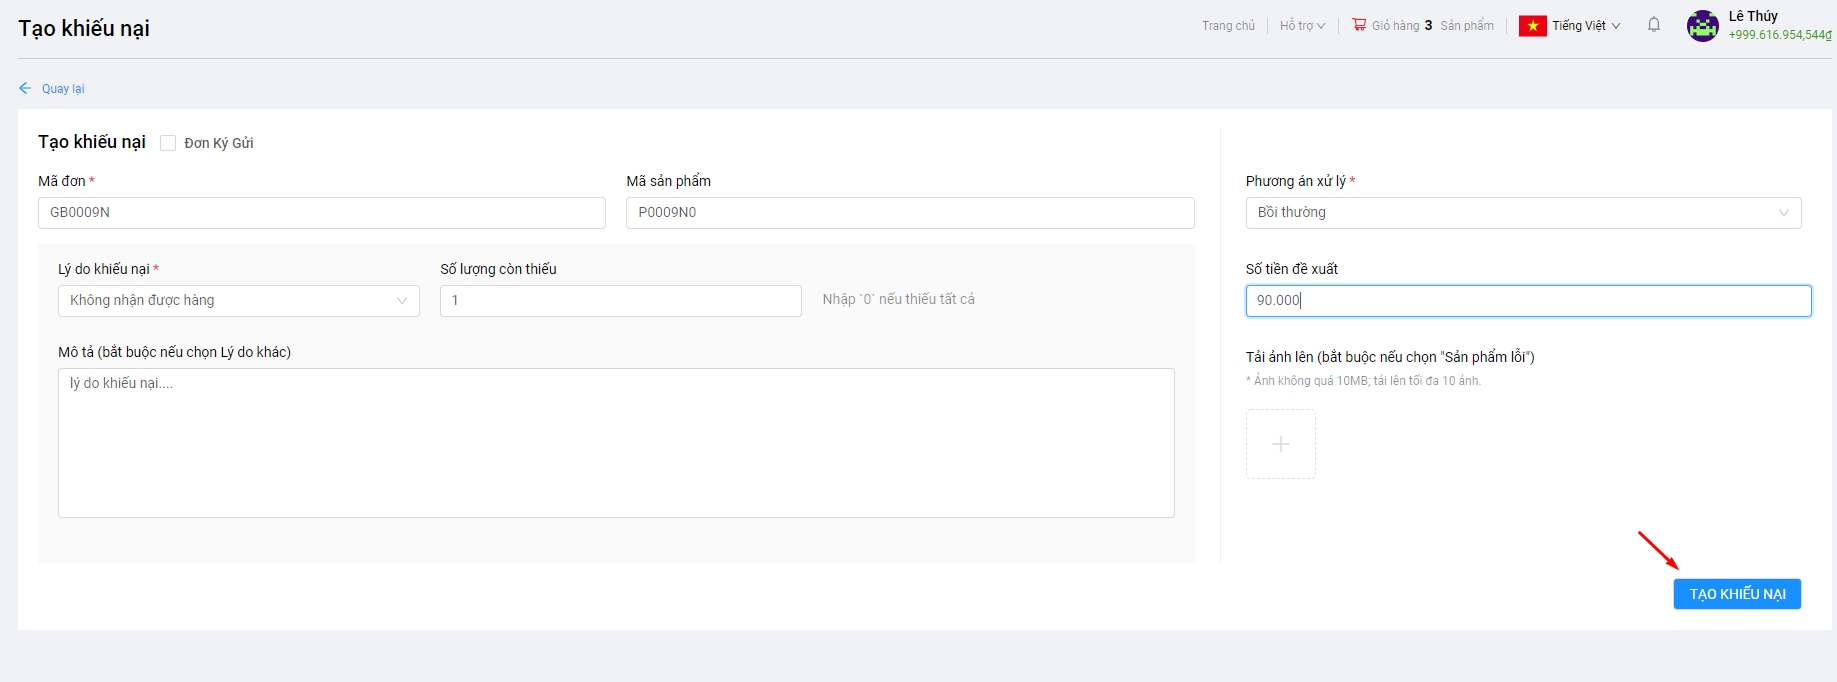Open the Hỗ trợ menu
Viewport: 1837px width, 682px height.
[x=1301, y=26]
